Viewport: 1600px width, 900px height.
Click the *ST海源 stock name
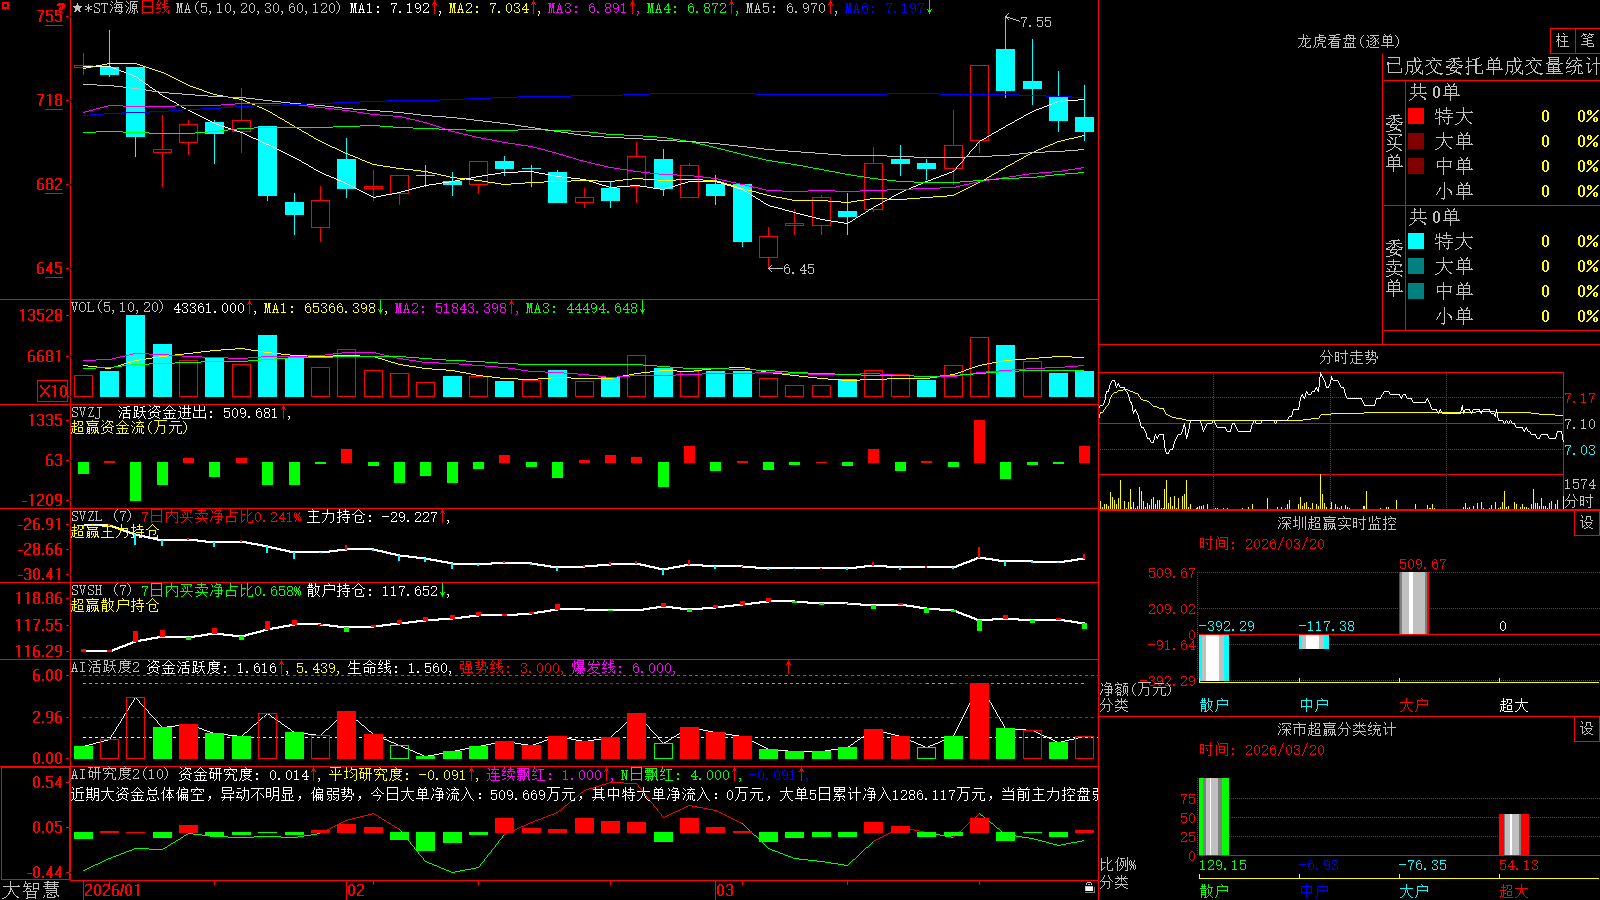pyautogui.click(x=111, y=8)
